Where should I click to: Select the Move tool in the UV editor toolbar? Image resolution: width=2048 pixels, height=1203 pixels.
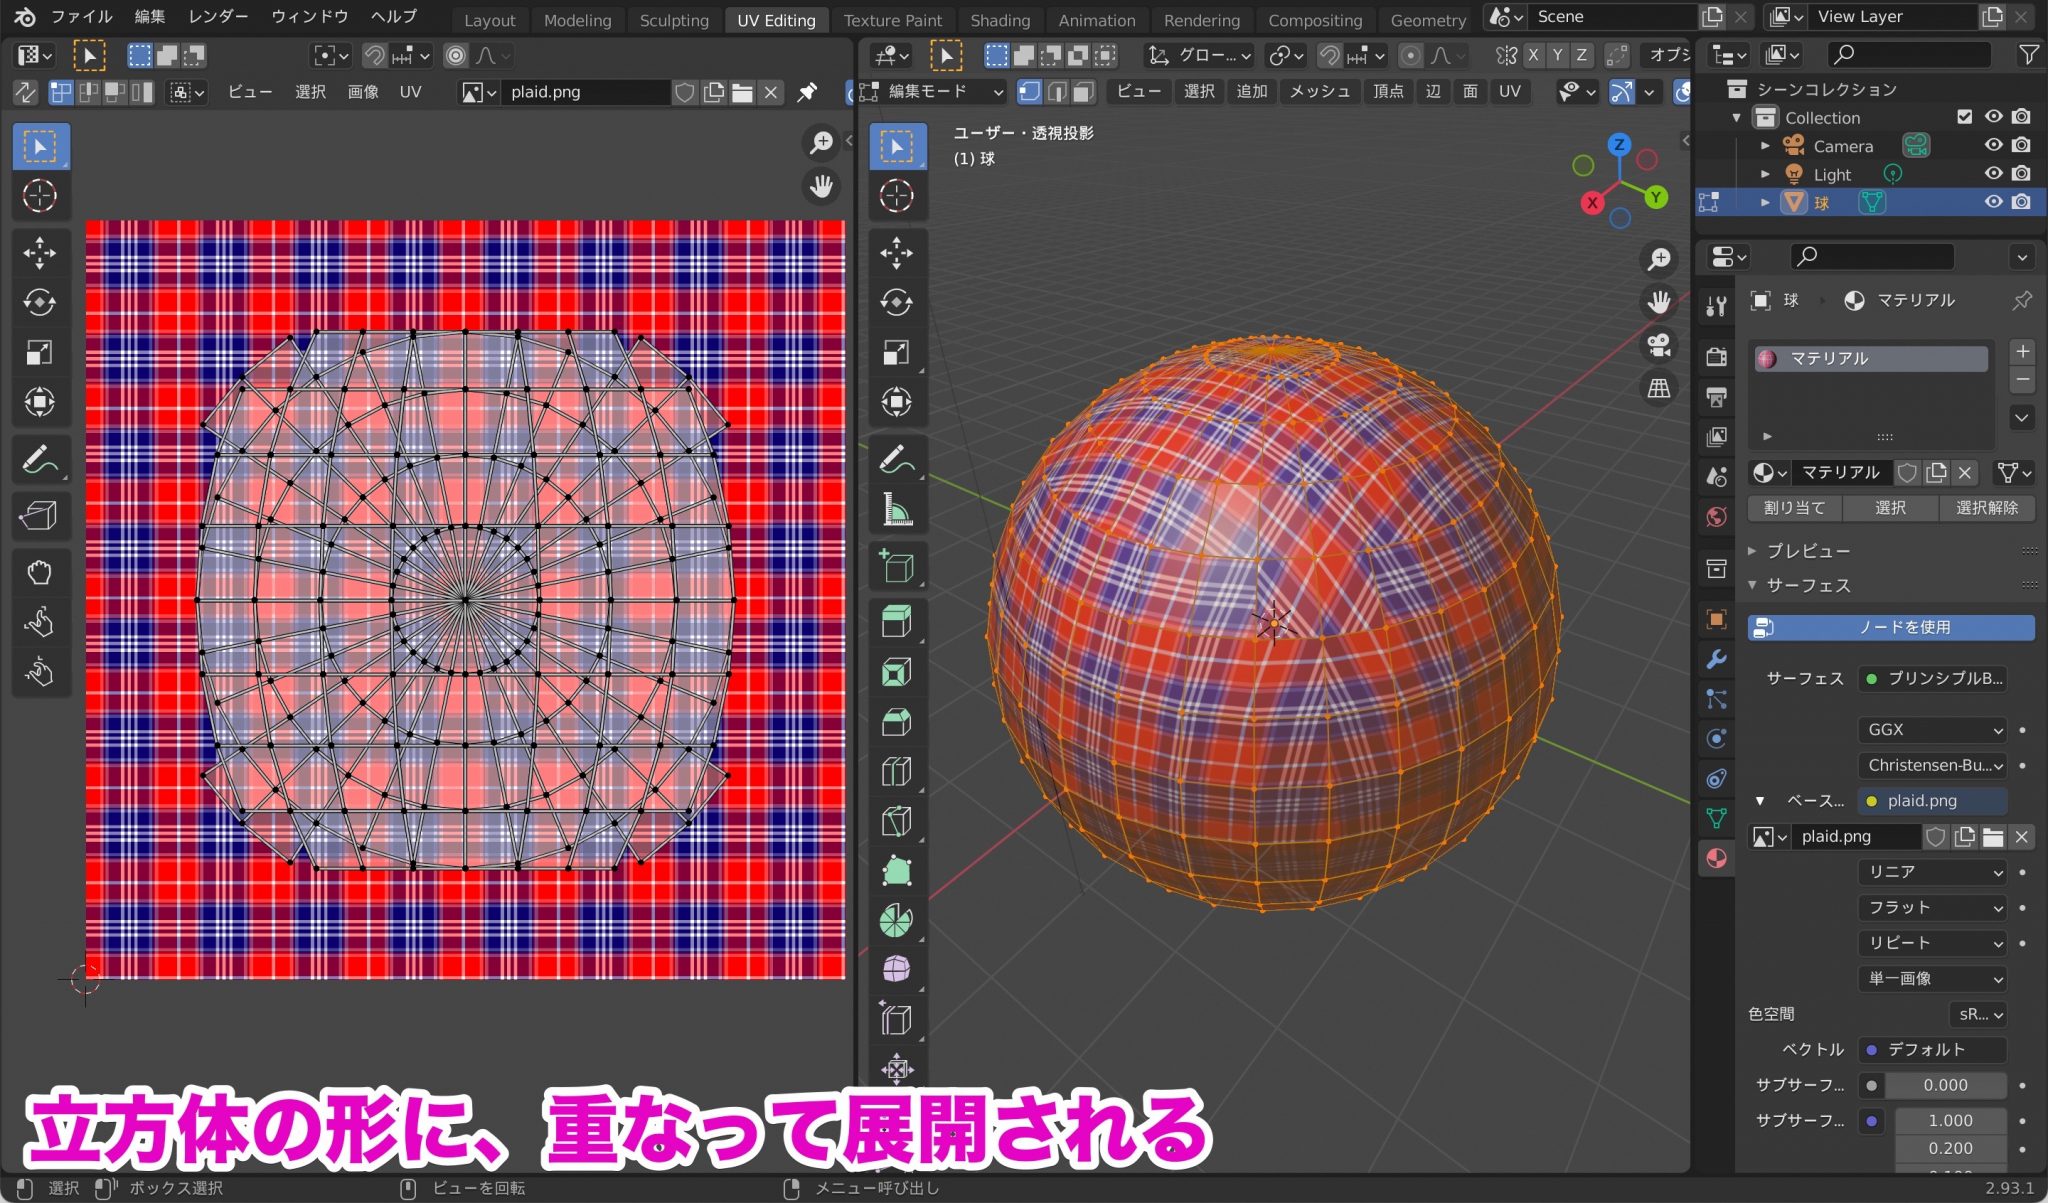(40, 253)
